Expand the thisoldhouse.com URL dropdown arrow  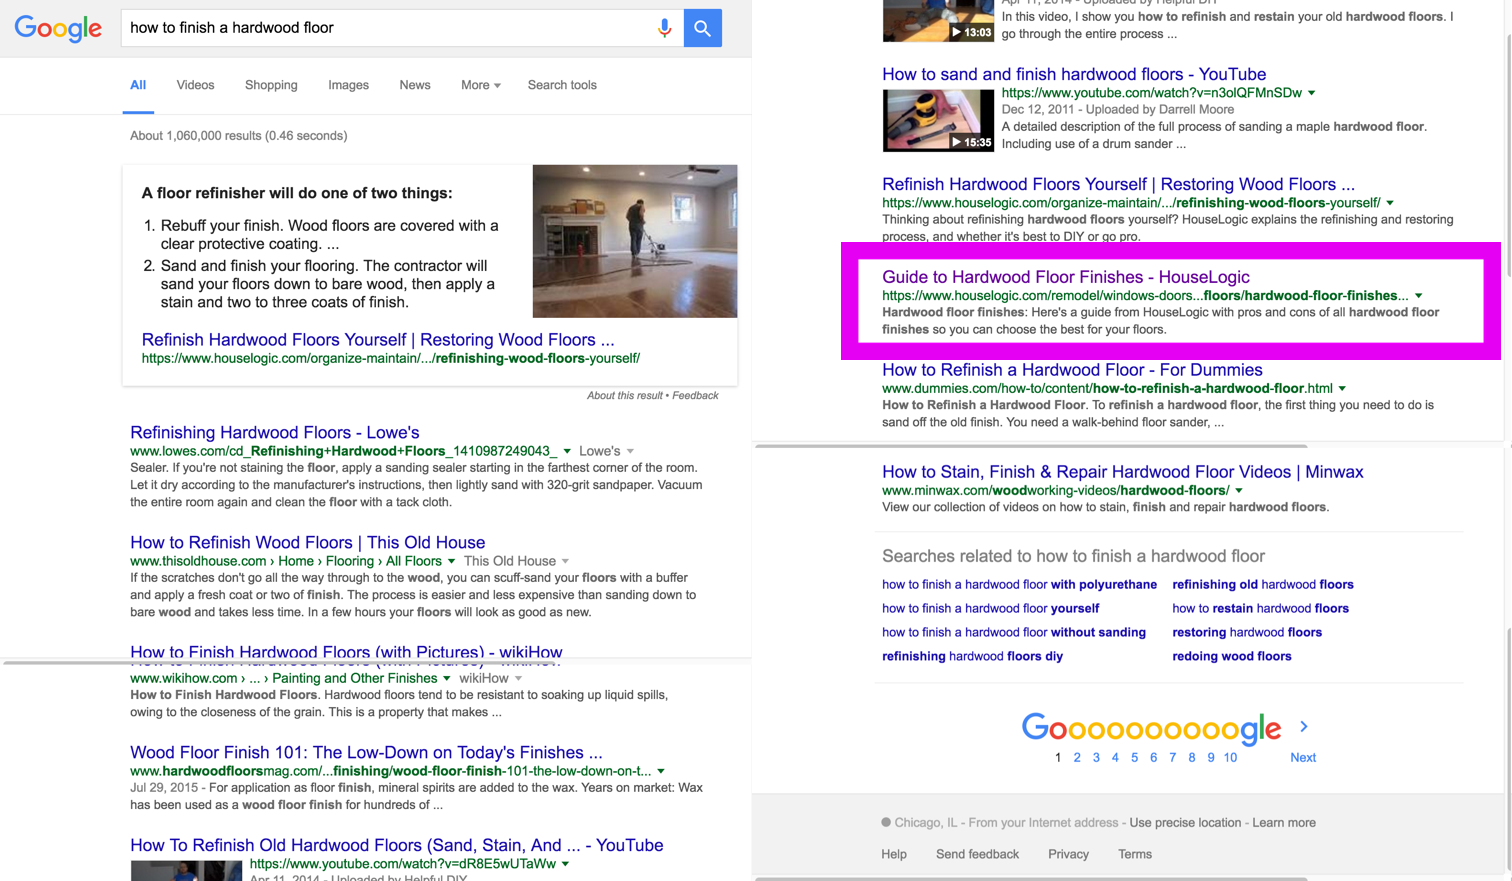click(451, 561)
